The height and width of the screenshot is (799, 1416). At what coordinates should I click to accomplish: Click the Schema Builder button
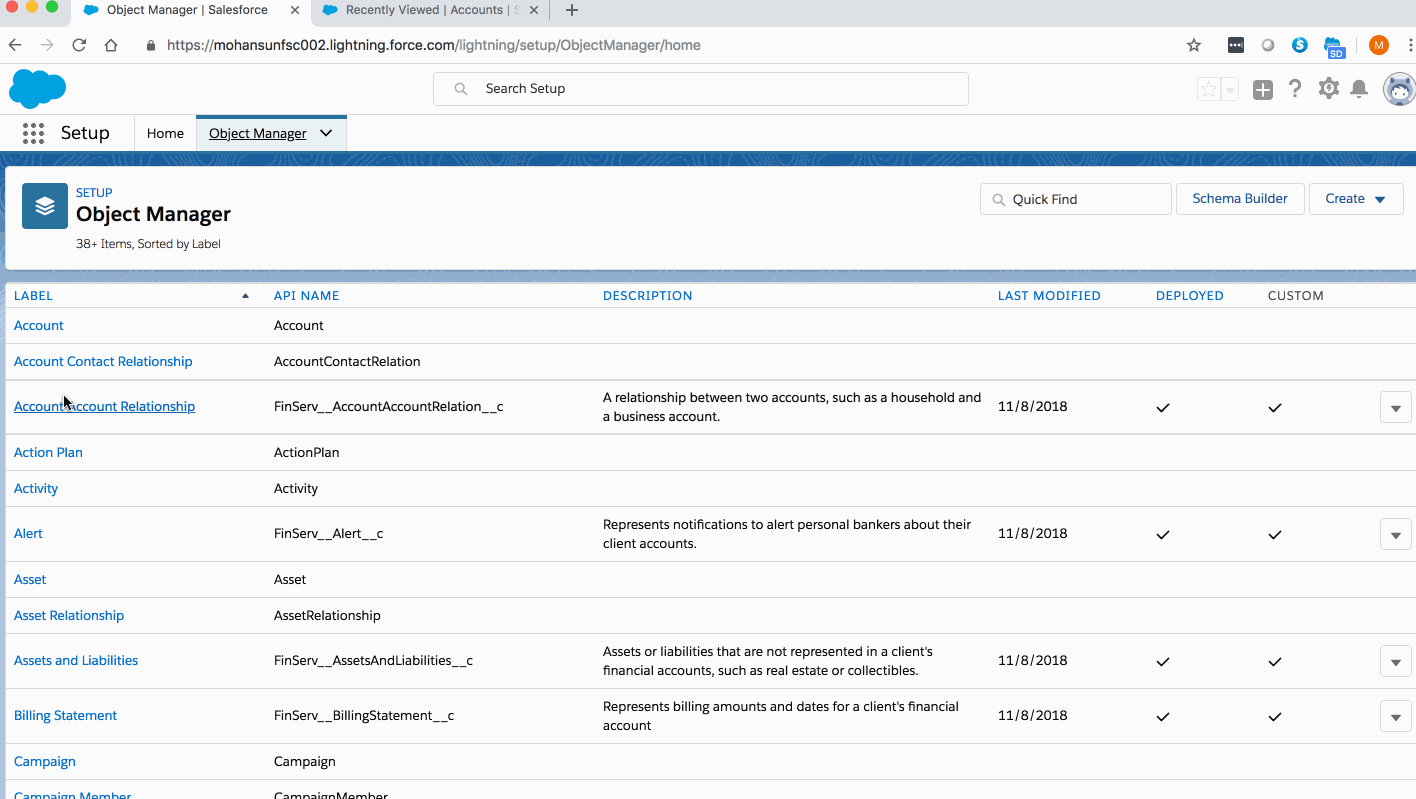[x=1239, y=199]
